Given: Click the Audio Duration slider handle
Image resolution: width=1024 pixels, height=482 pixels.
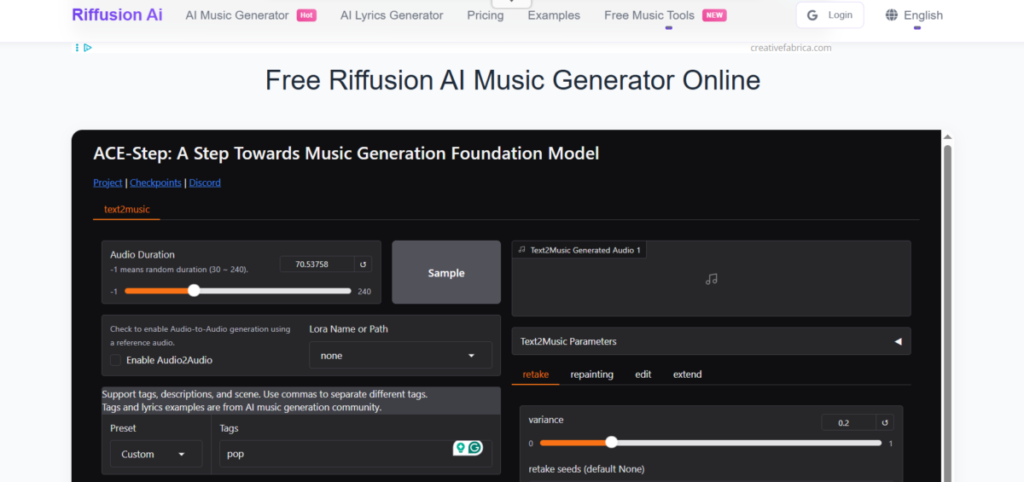Looking at the screenshot, I should point(194,291).
